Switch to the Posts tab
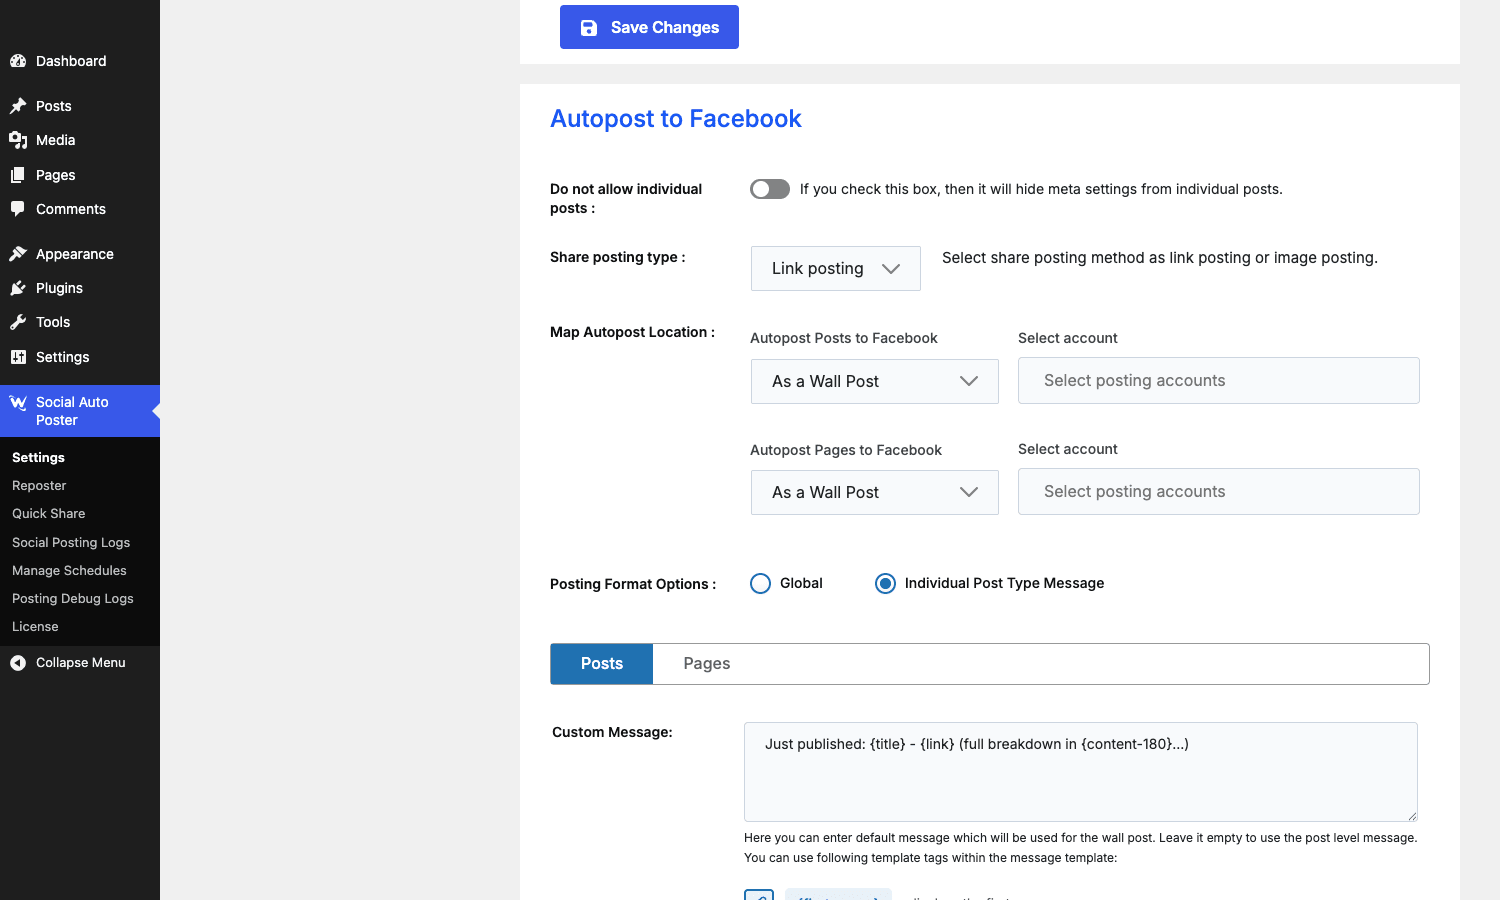 click(602, 664)
